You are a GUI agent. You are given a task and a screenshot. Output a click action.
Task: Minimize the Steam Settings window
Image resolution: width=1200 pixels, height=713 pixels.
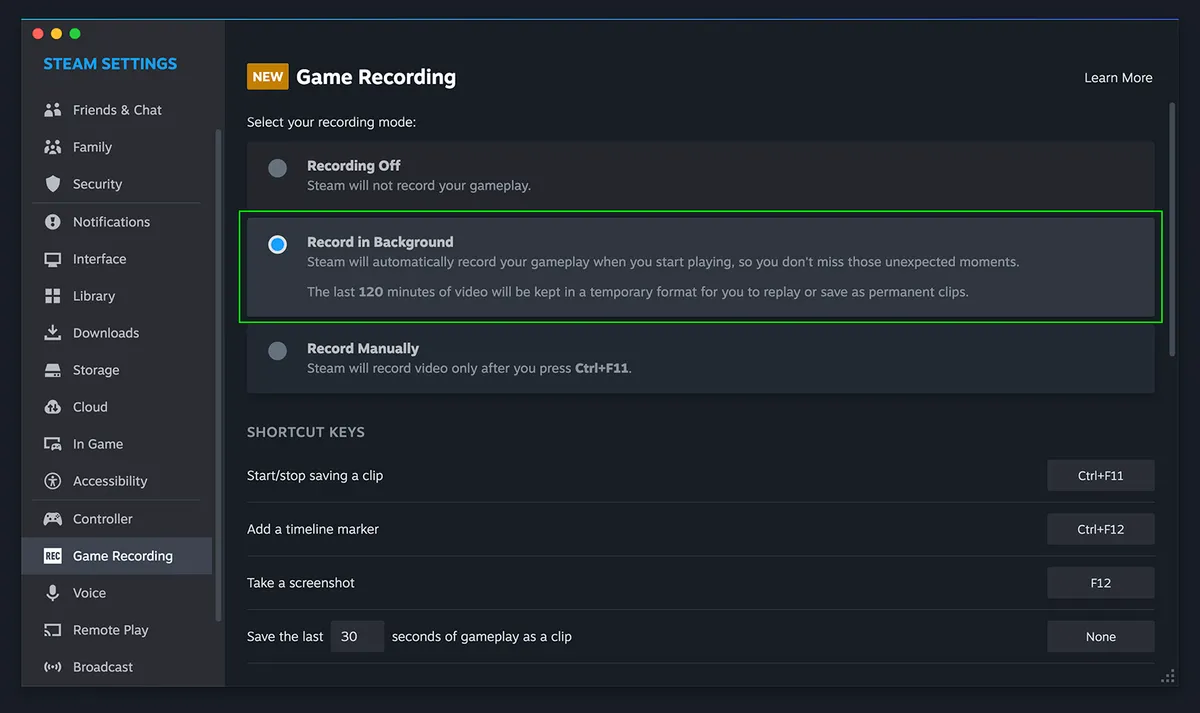[x=56, y=34]
